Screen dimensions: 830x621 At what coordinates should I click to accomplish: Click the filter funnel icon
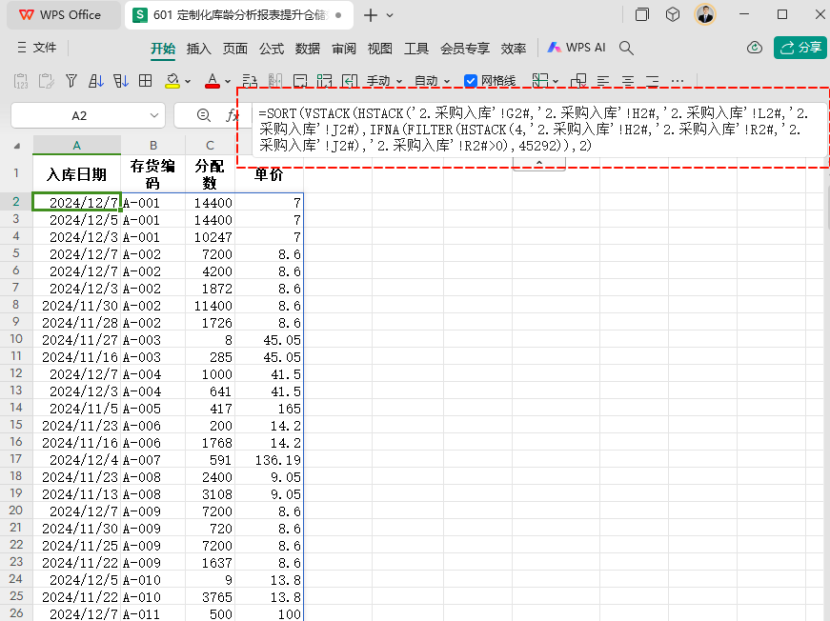[71, 81]
